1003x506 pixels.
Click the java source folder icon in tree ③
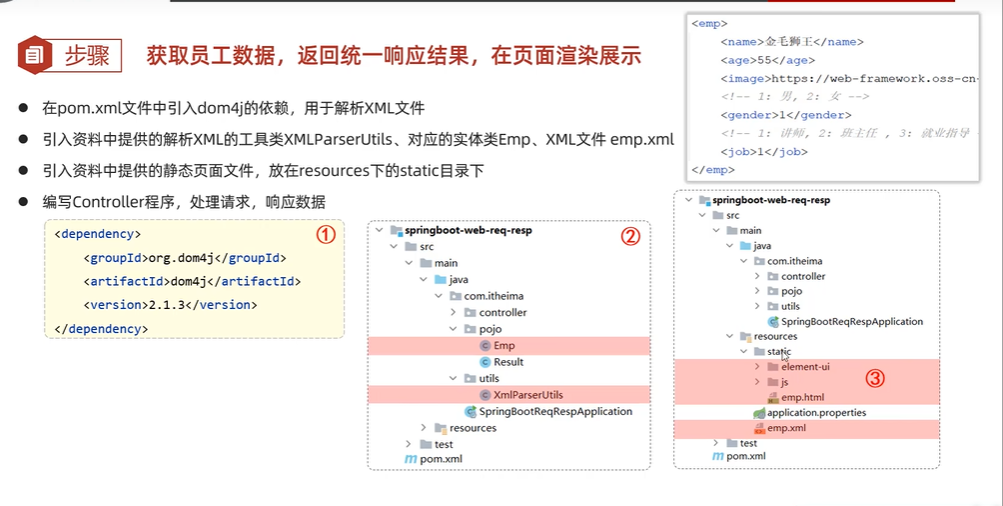[746, 246]
